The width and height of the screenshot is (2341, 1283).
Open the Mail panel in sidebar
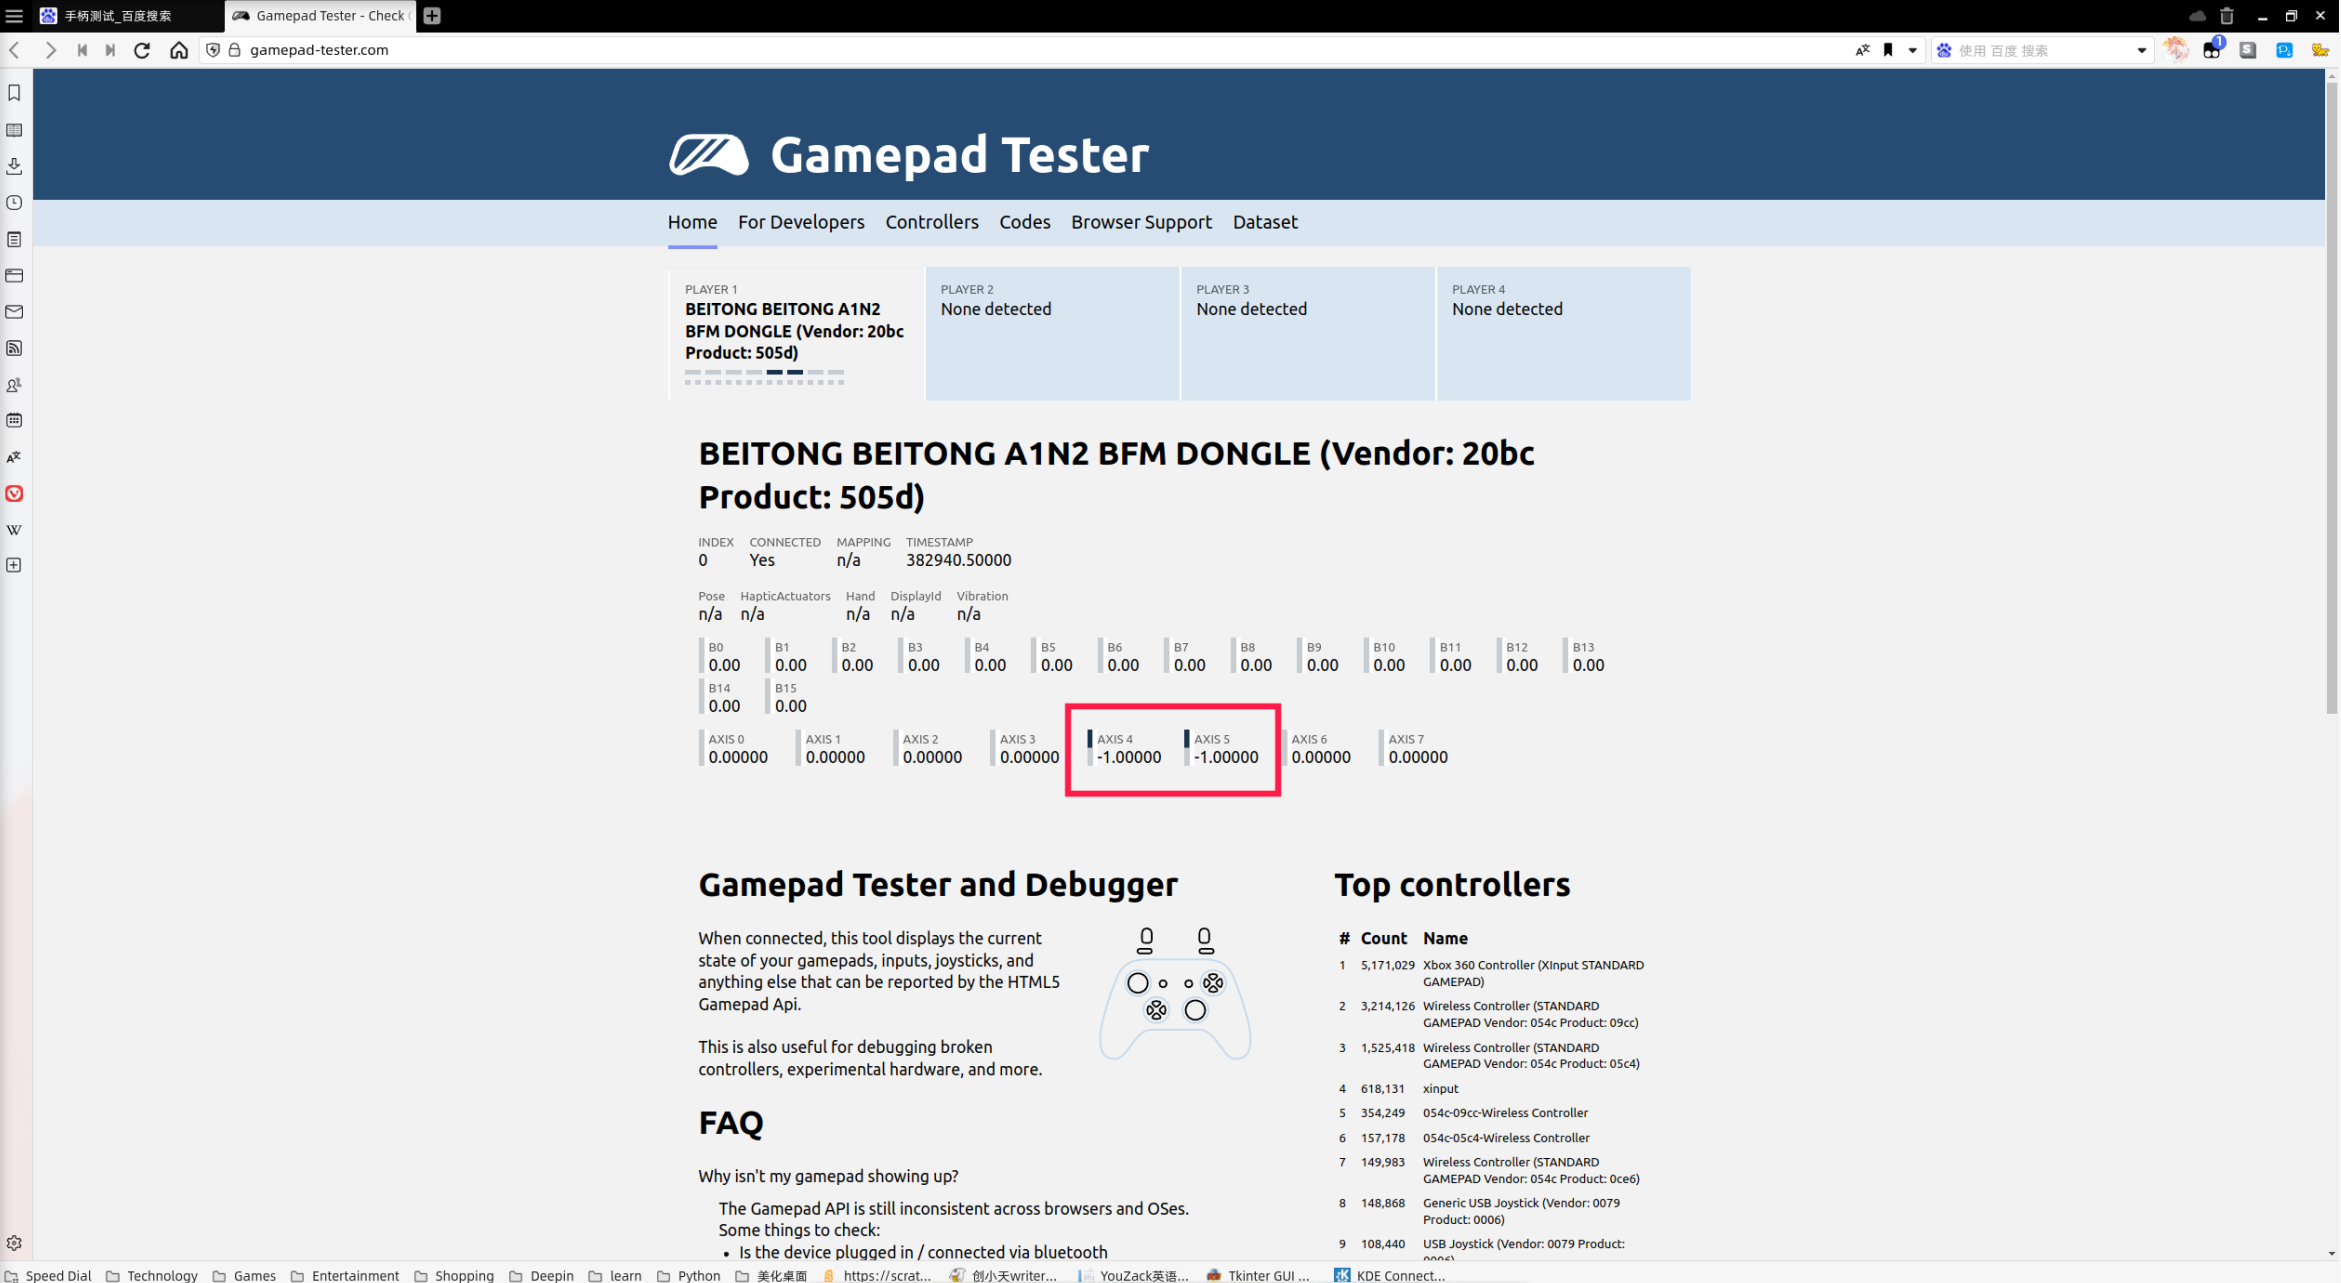[x=14, y=312]
